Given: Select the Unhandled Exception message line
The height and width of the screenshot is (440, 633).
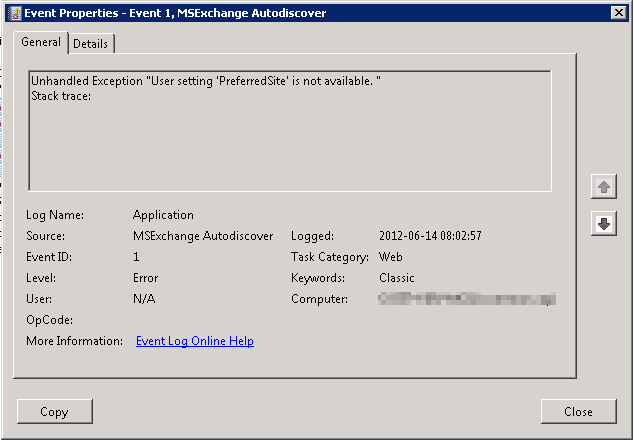Looking at the screenshot, I should click(x=206, y=81).
